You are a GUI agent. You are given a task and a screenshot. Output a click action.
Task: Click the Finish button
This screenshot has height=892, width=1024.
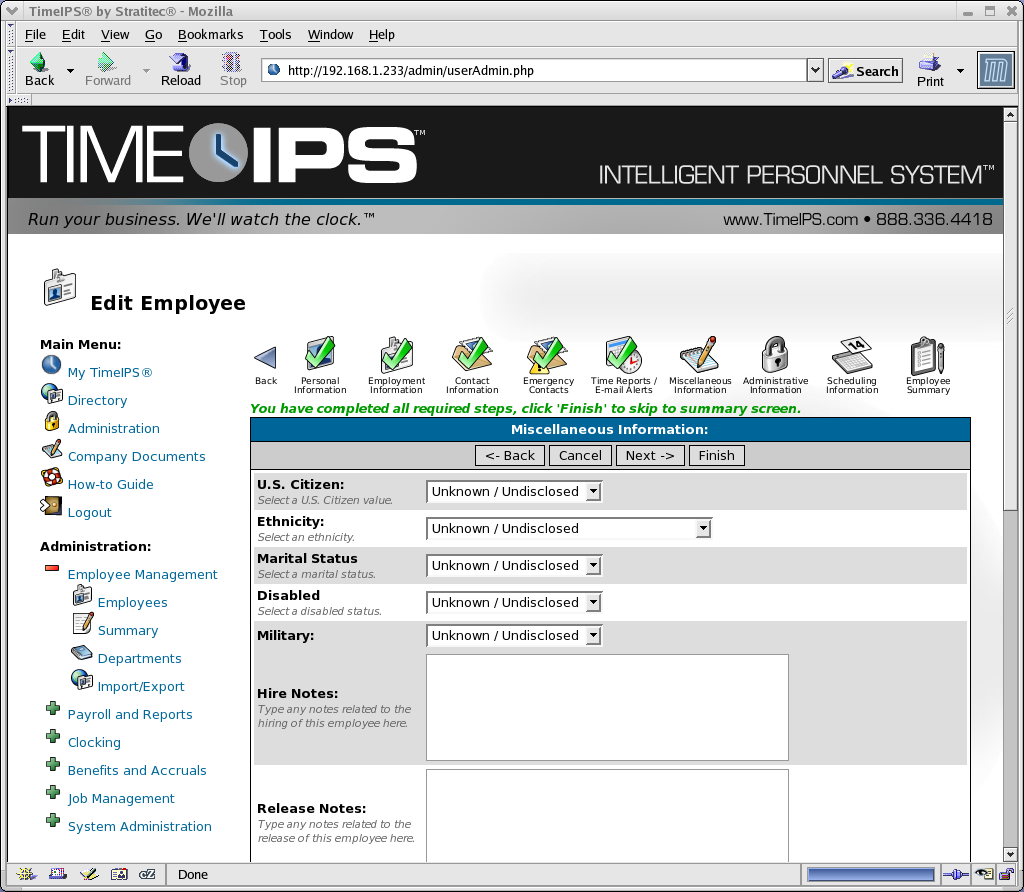pos(716,455)
